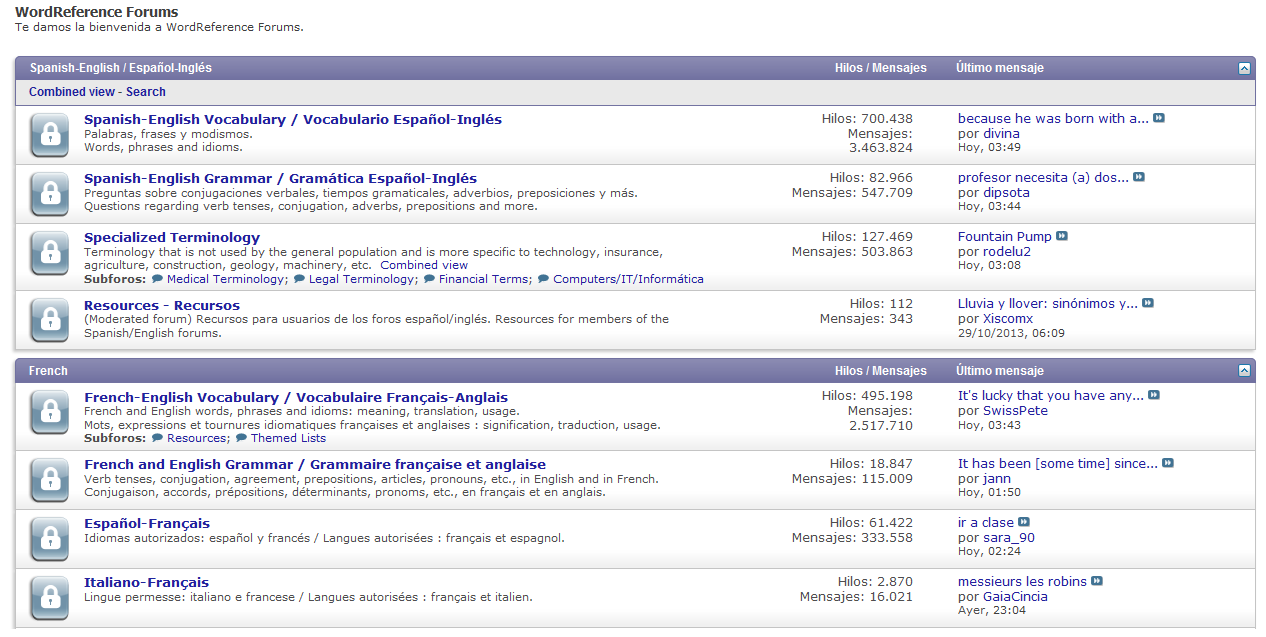1266x637 pixels.
Task: Go to last post arrow for 'messieurs les robins'
Action: tap(1097, 581)
